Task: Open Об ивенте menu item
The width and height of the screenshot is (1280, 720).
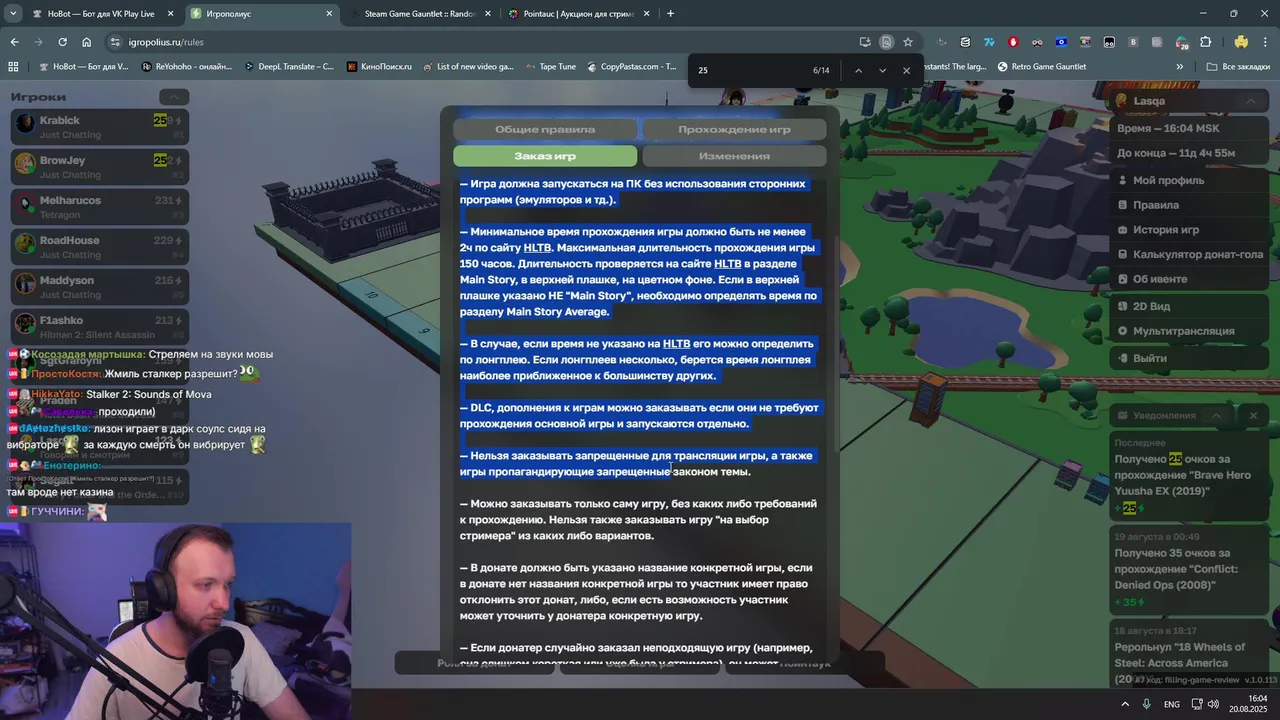Action: tap(1189, 279)
